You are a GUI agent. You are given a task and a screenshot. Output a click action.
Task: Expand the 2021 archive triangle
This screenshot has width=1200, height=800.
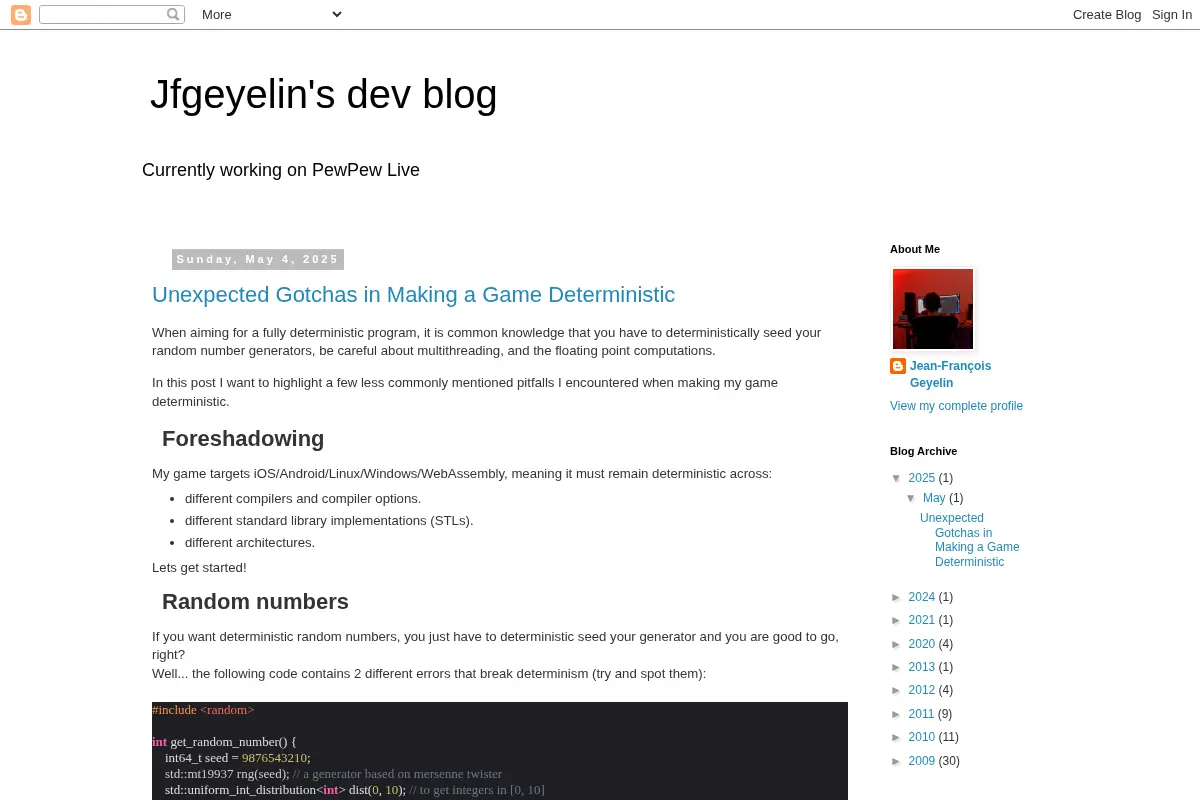point(897,620)
